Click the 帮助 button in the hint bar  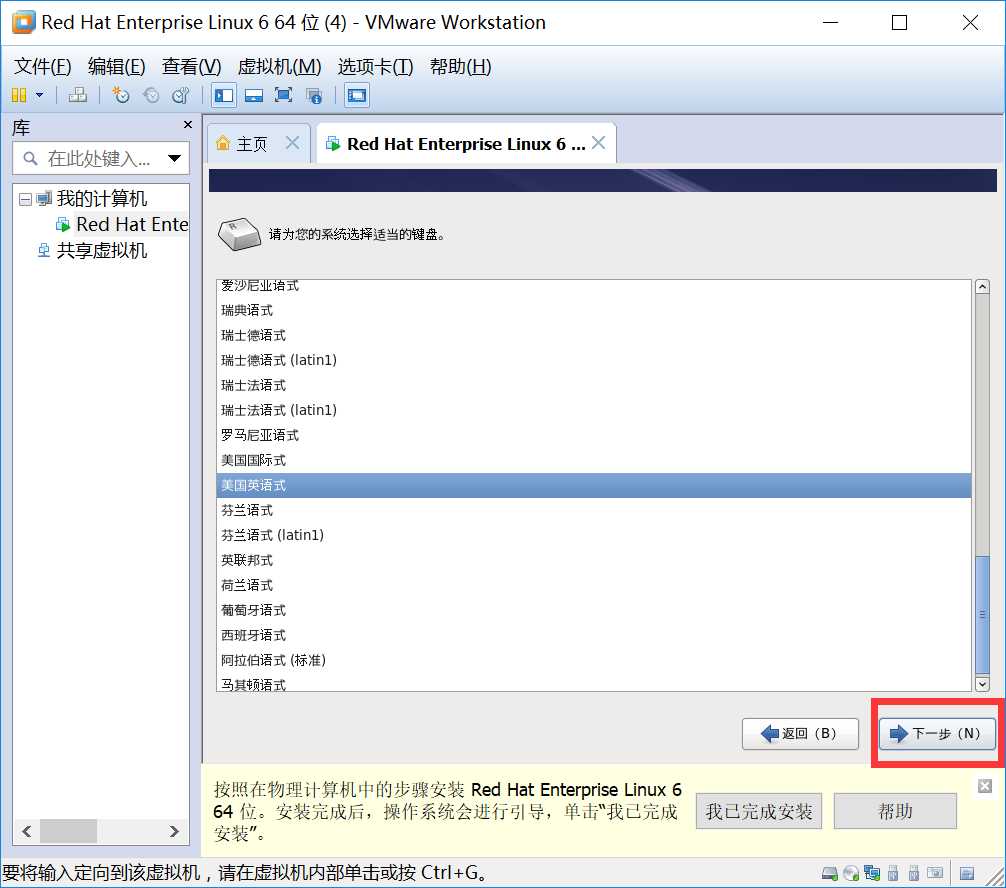coord(895,811)
